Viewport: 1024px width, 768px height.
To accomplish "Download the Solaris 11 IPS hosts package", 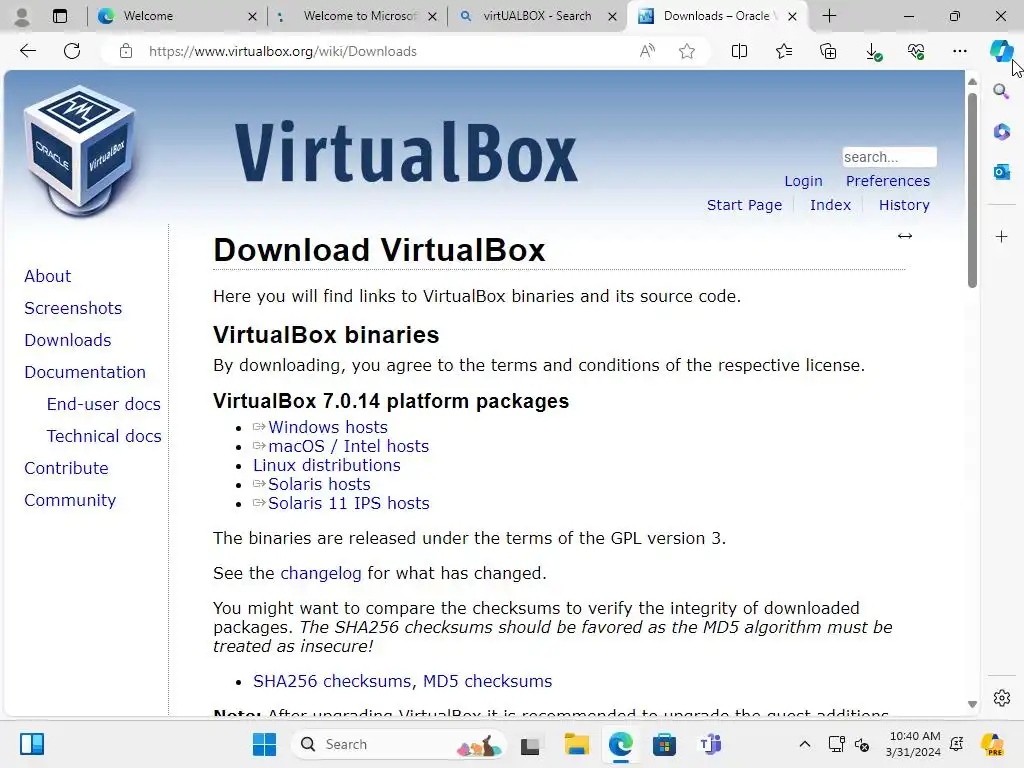I will pyautogui.click(x=349, y=504).
